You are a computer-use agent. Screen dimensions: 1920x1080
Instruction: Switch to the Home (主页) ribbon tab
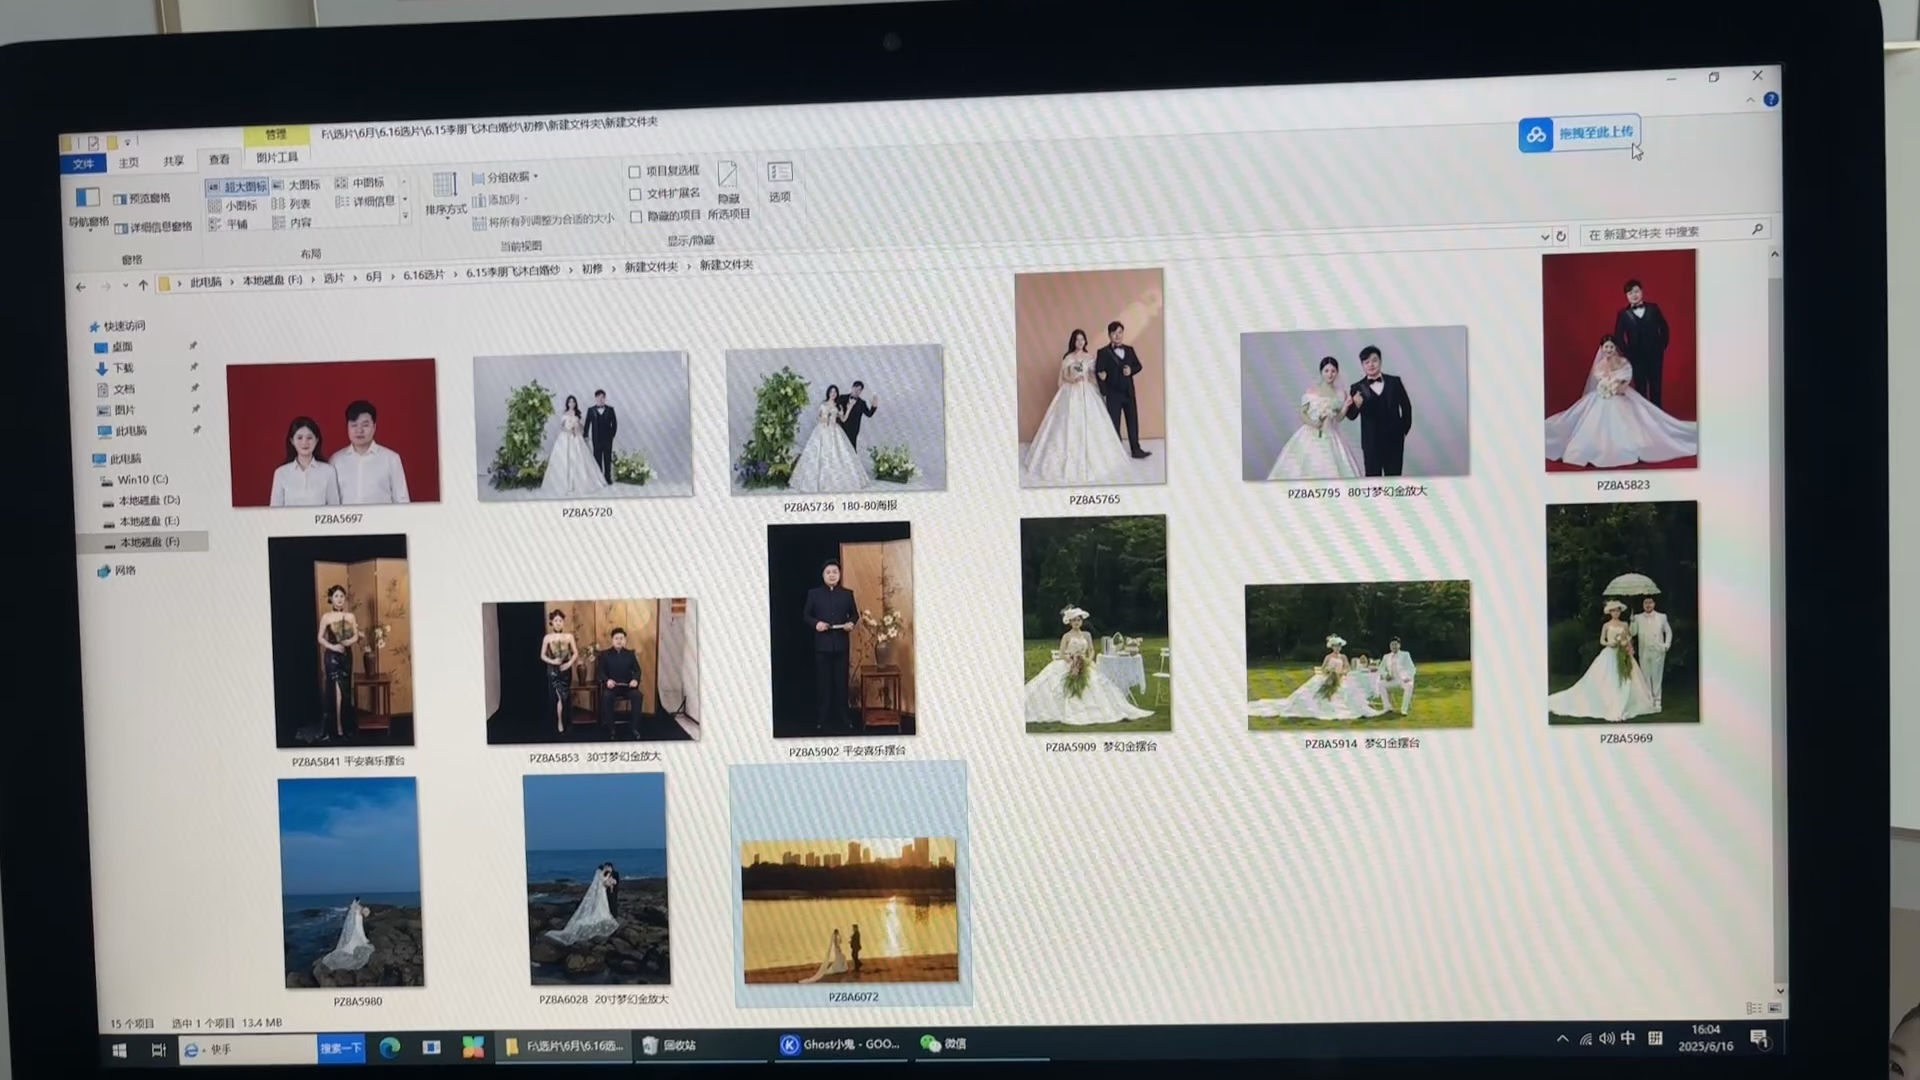click(129, 163)
